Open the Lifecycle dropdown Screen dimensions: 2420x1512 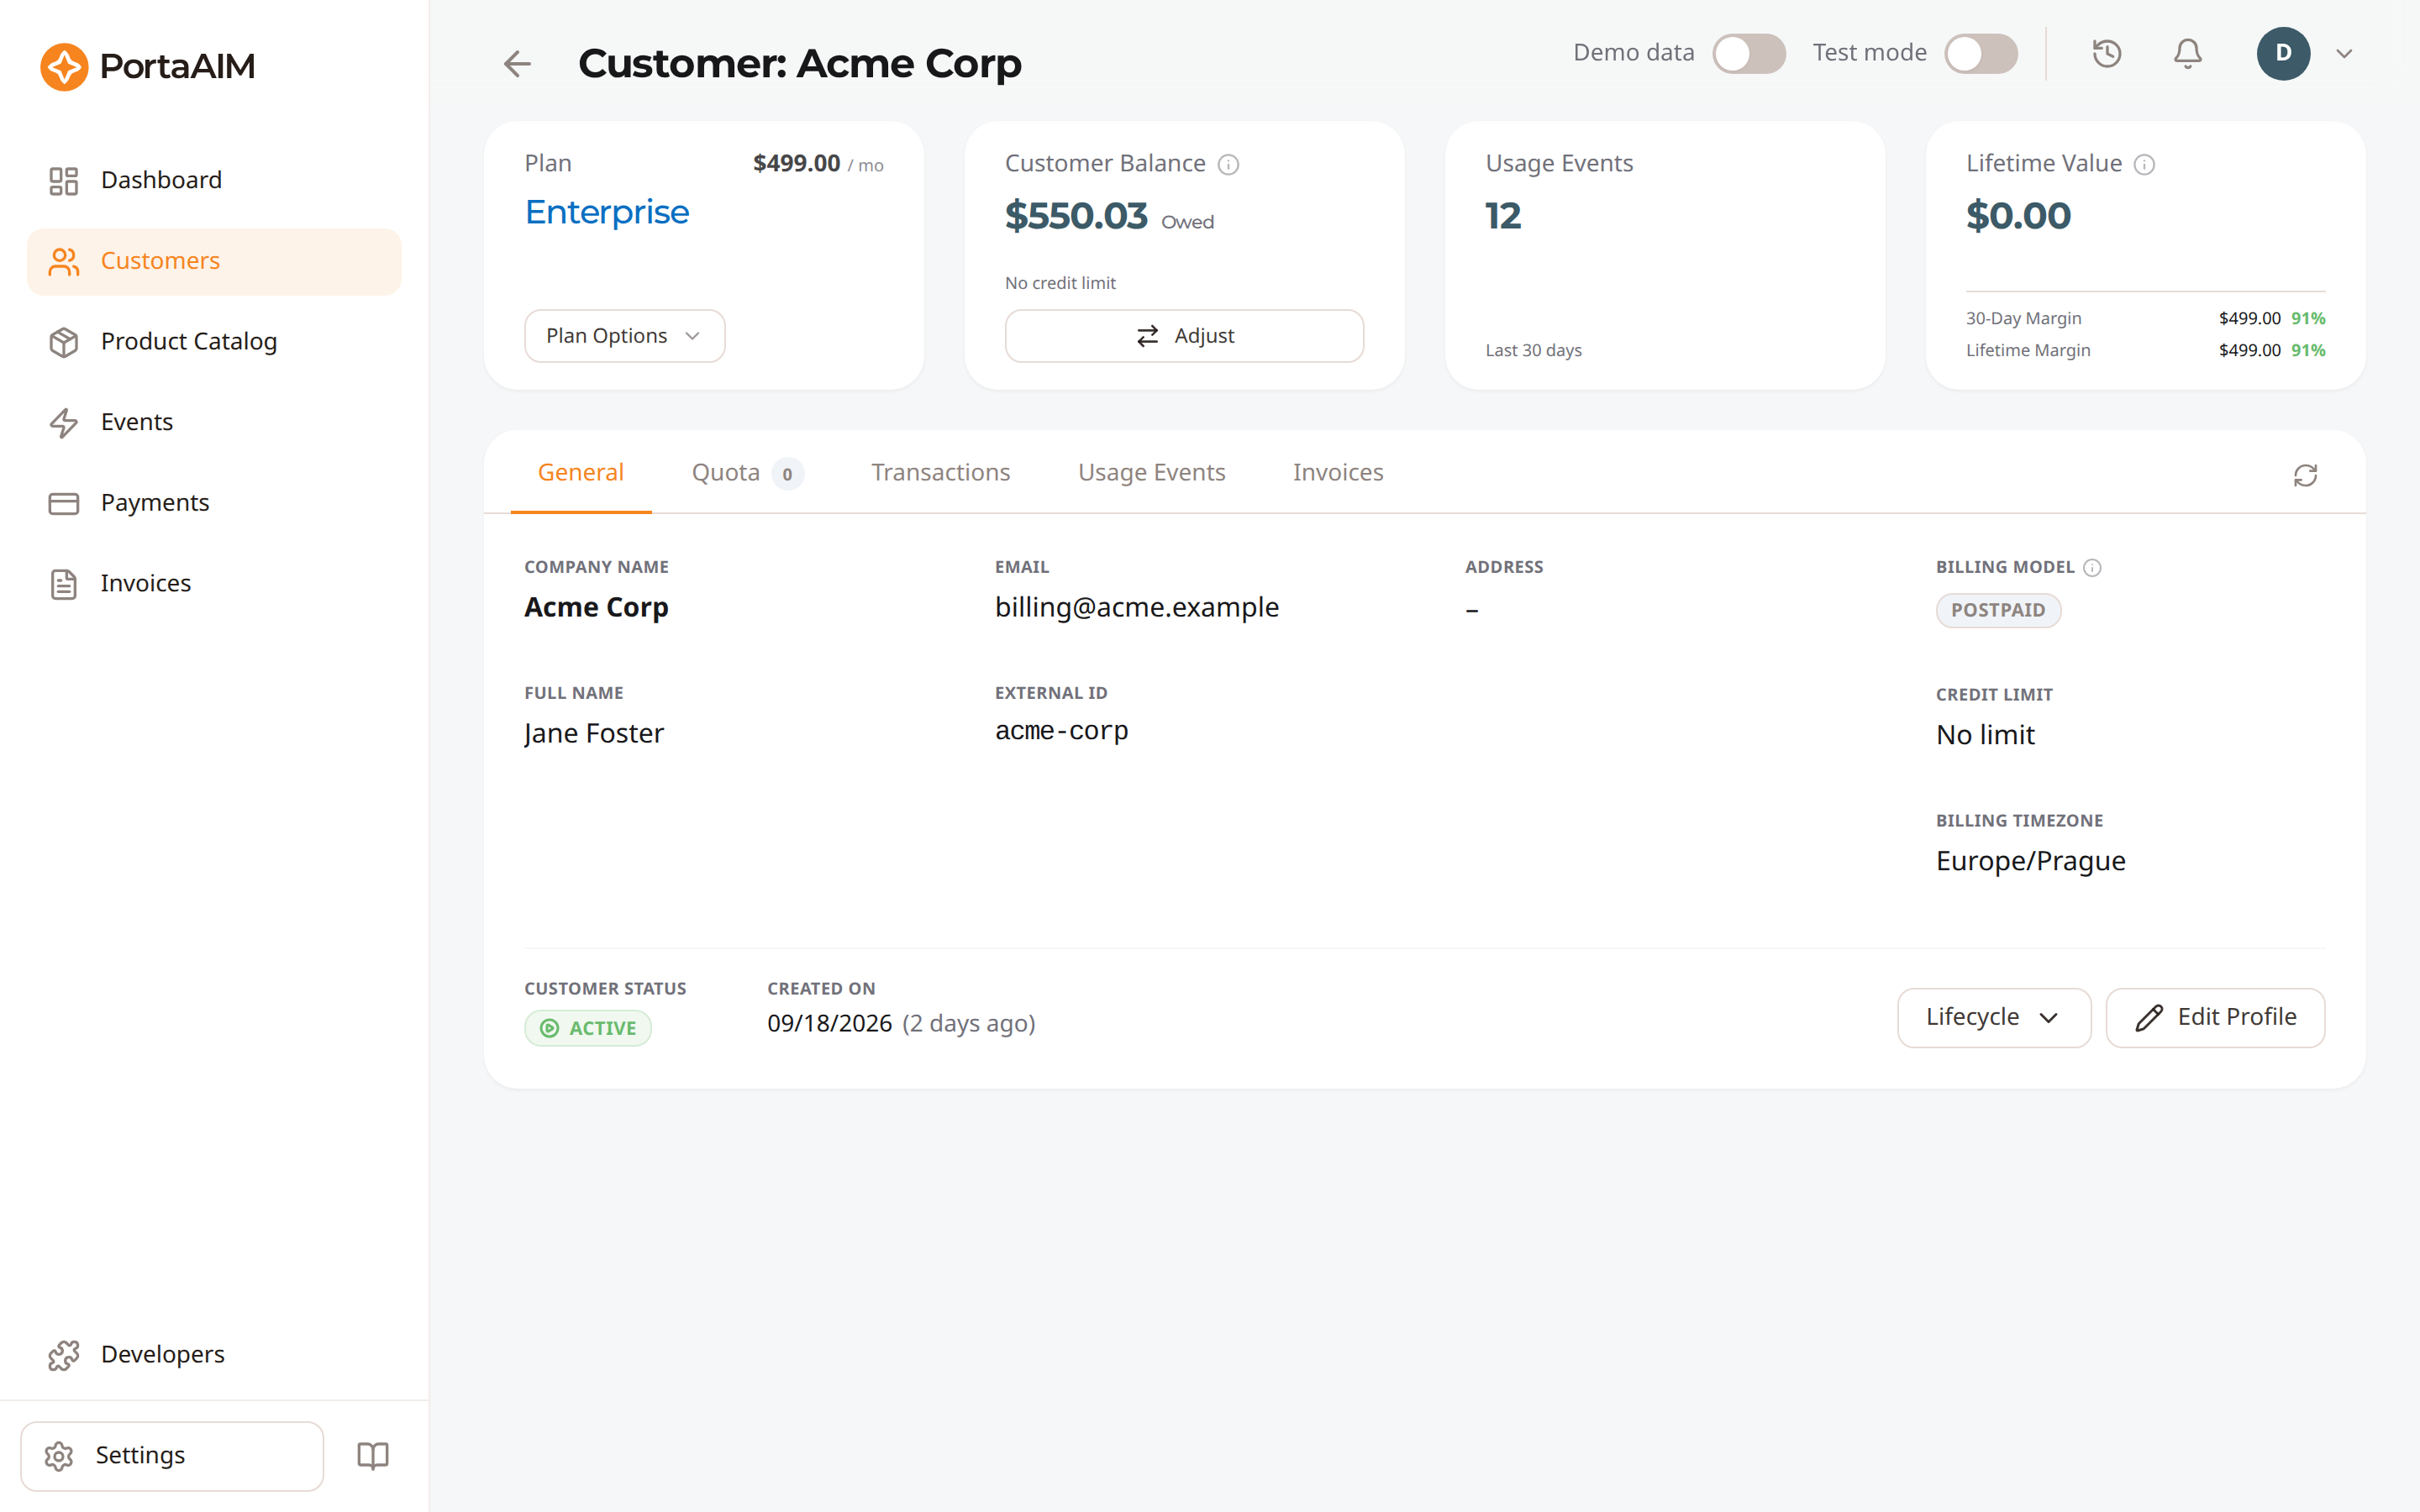pyautogui.click(x=1994, y=1017)
